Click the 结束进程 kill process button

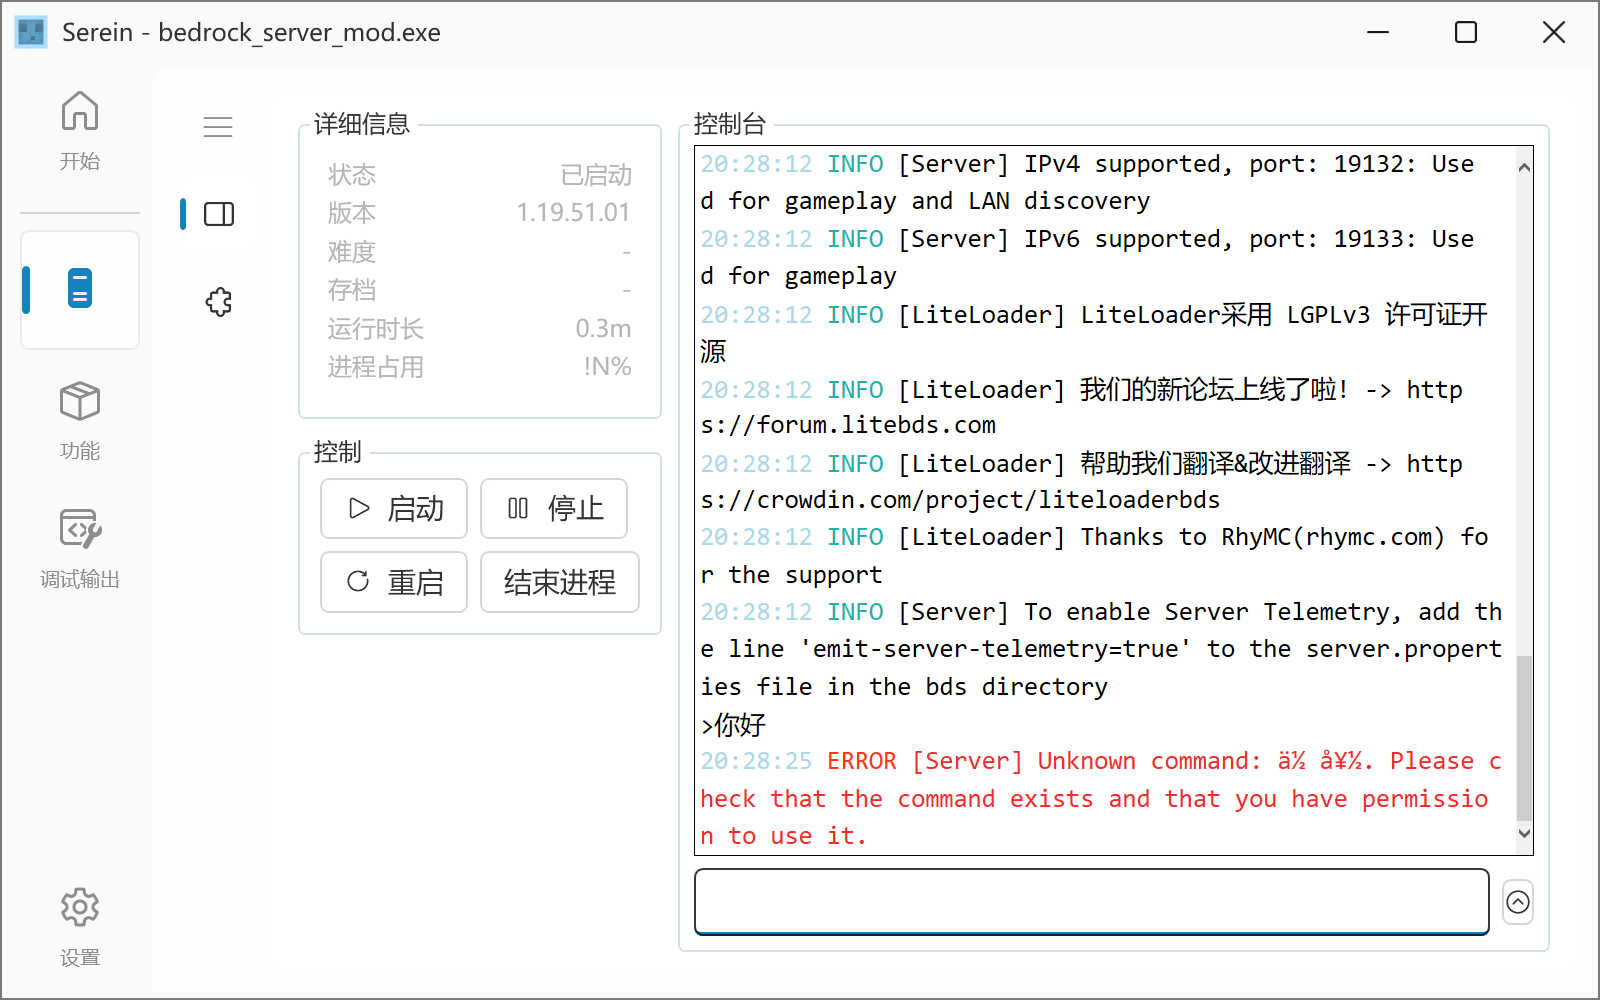click(x=560, y=582)
